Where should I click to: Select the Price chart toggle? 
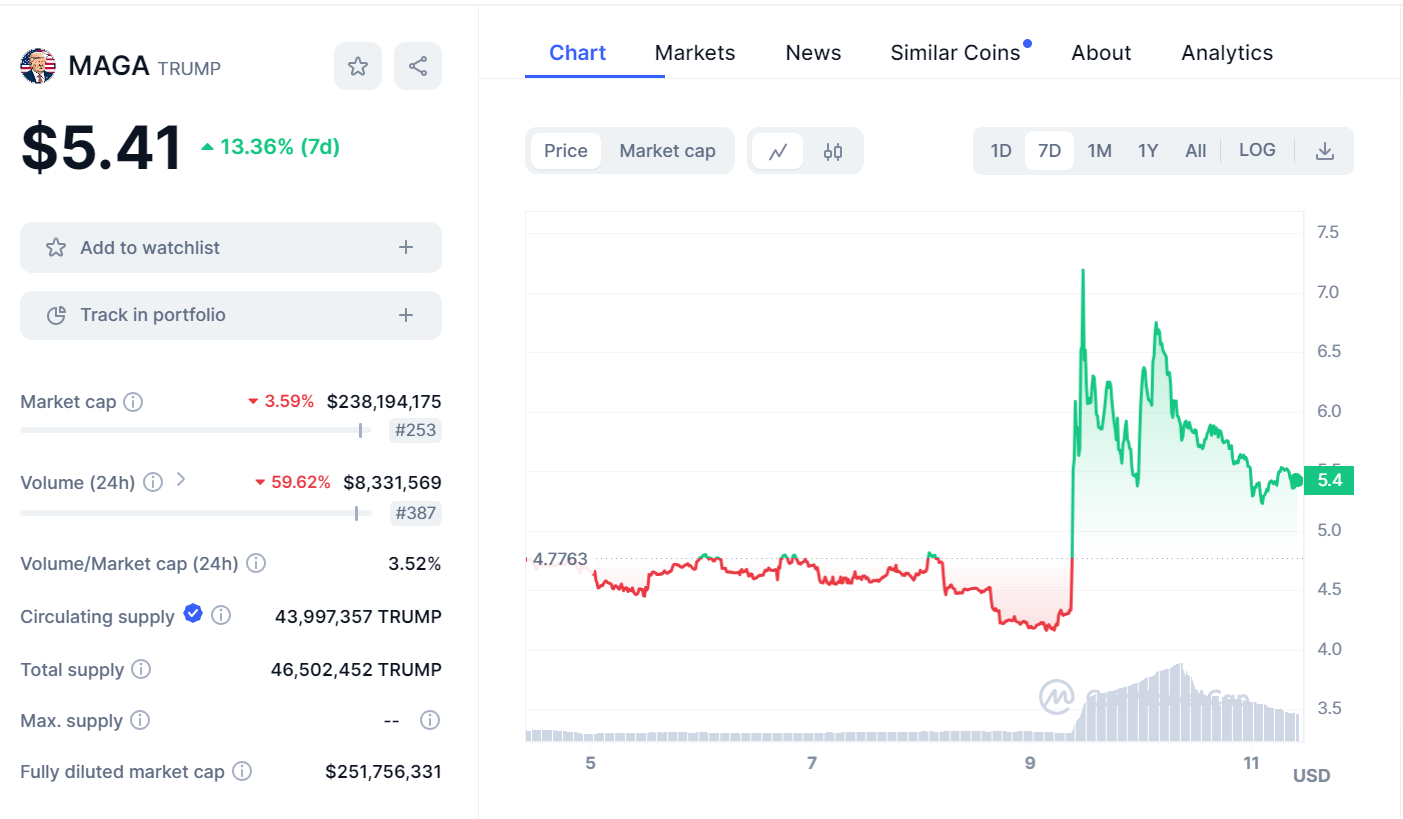566,151
